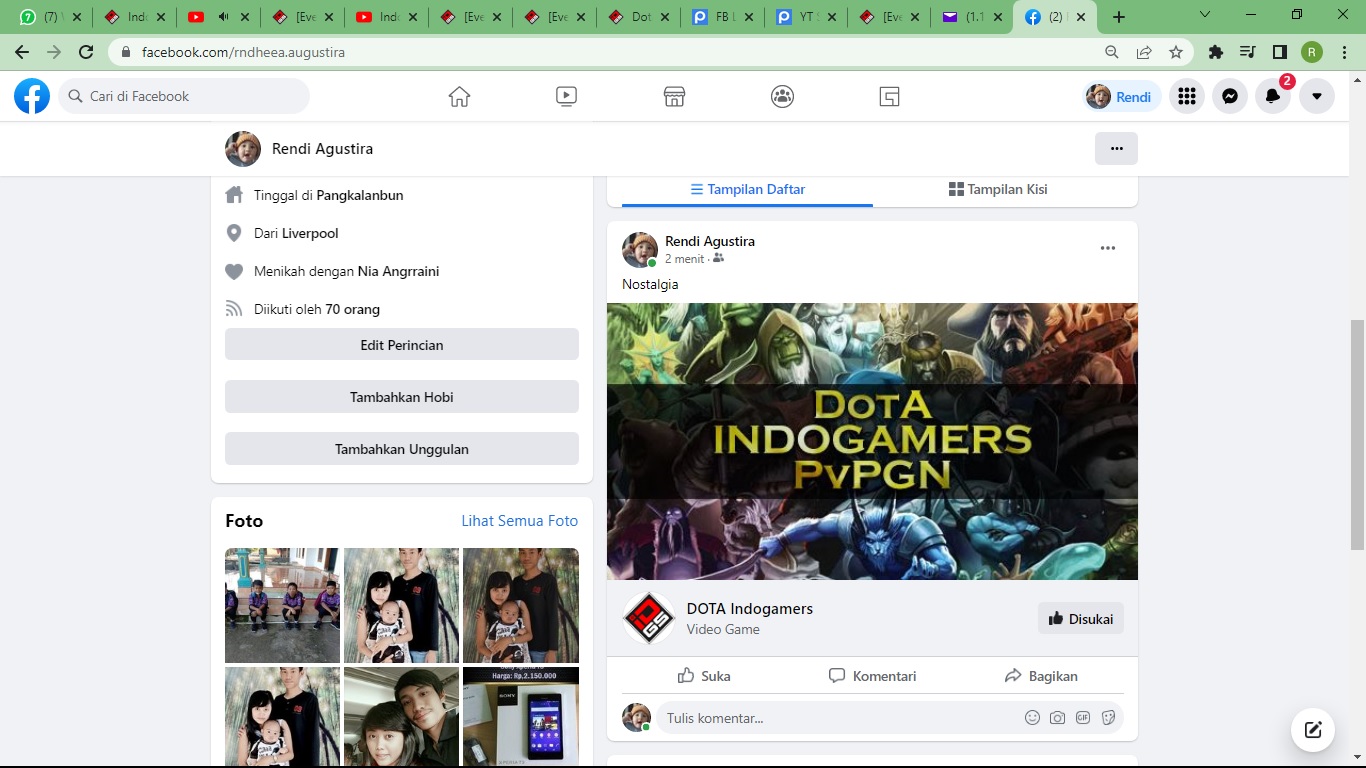
Task: Add a GIF to the comment
Action: tap(1083, 718)
